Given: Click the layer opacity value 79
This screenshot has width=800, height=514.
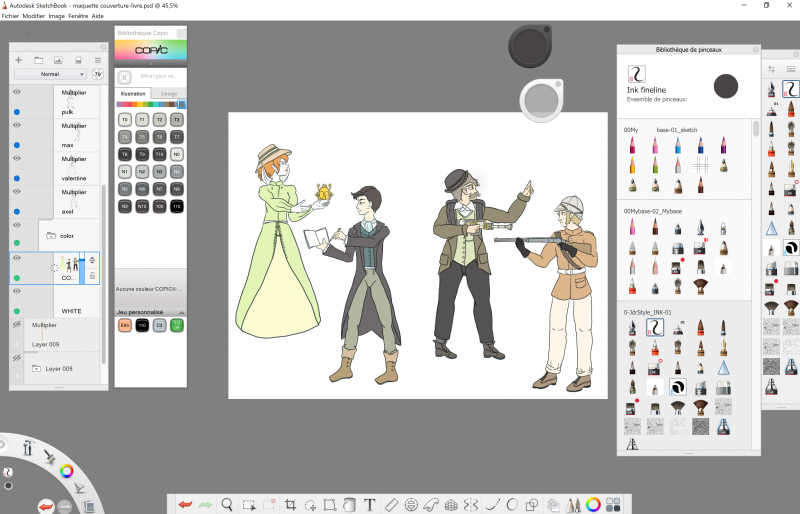Looking at the screenshot, I should pos(97,74).
